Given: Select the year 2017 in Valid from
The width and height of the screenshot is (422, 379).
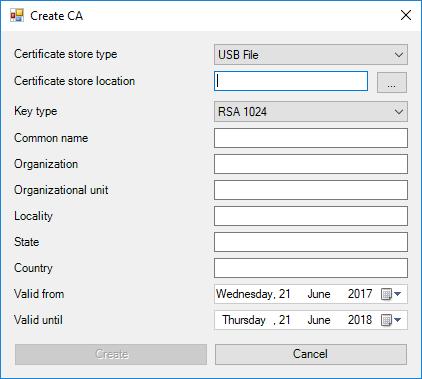Looking at the screenshot, I should click(360, 294).
